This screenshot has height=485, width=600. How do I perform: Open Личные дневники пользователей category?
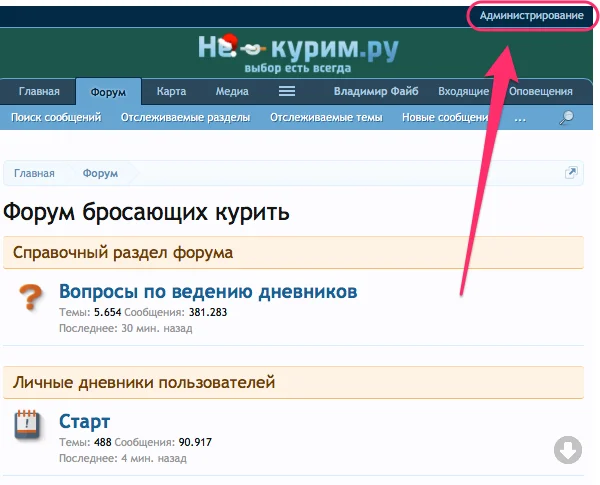click(144, 383)
